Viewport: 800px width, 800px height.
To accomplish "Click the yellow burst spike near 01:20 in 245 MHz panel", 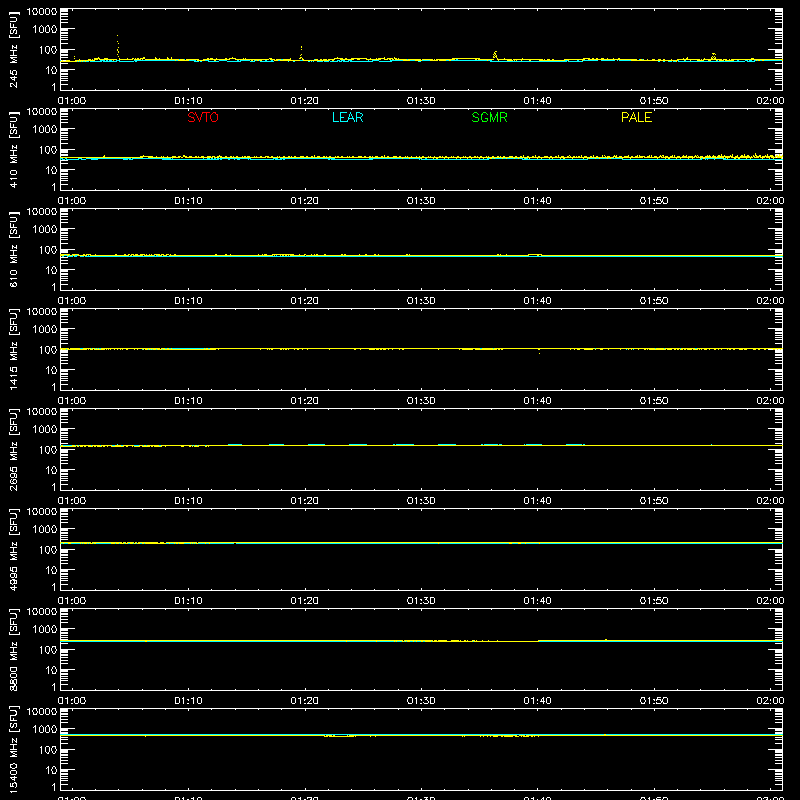I will (x=301, y=53).
